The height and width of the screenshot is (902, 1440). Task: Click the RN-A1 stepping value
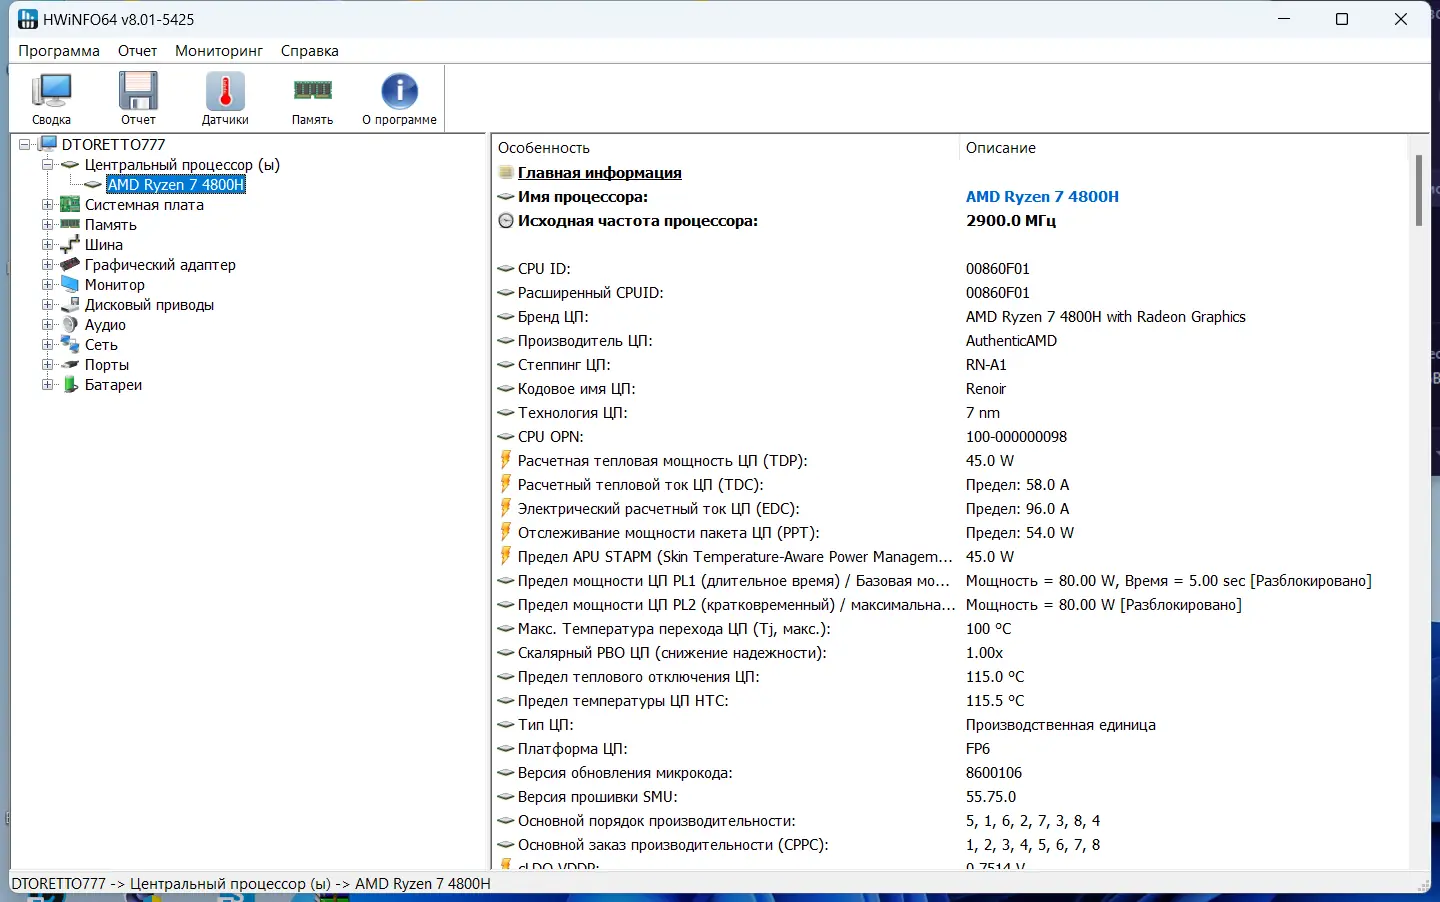coord(986,365)
